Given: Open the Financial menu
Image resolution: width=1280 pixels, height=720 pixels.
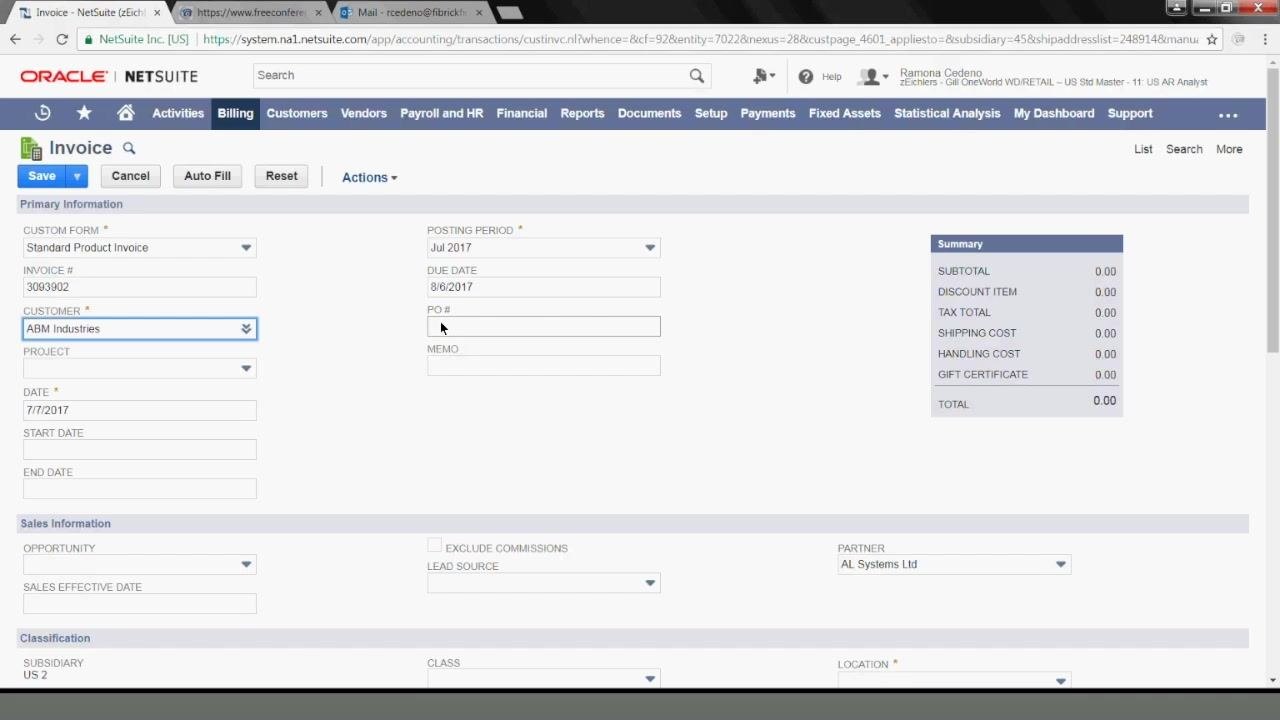Looking at the screenshot, I should pyautogui.click(x=522, y=113).
